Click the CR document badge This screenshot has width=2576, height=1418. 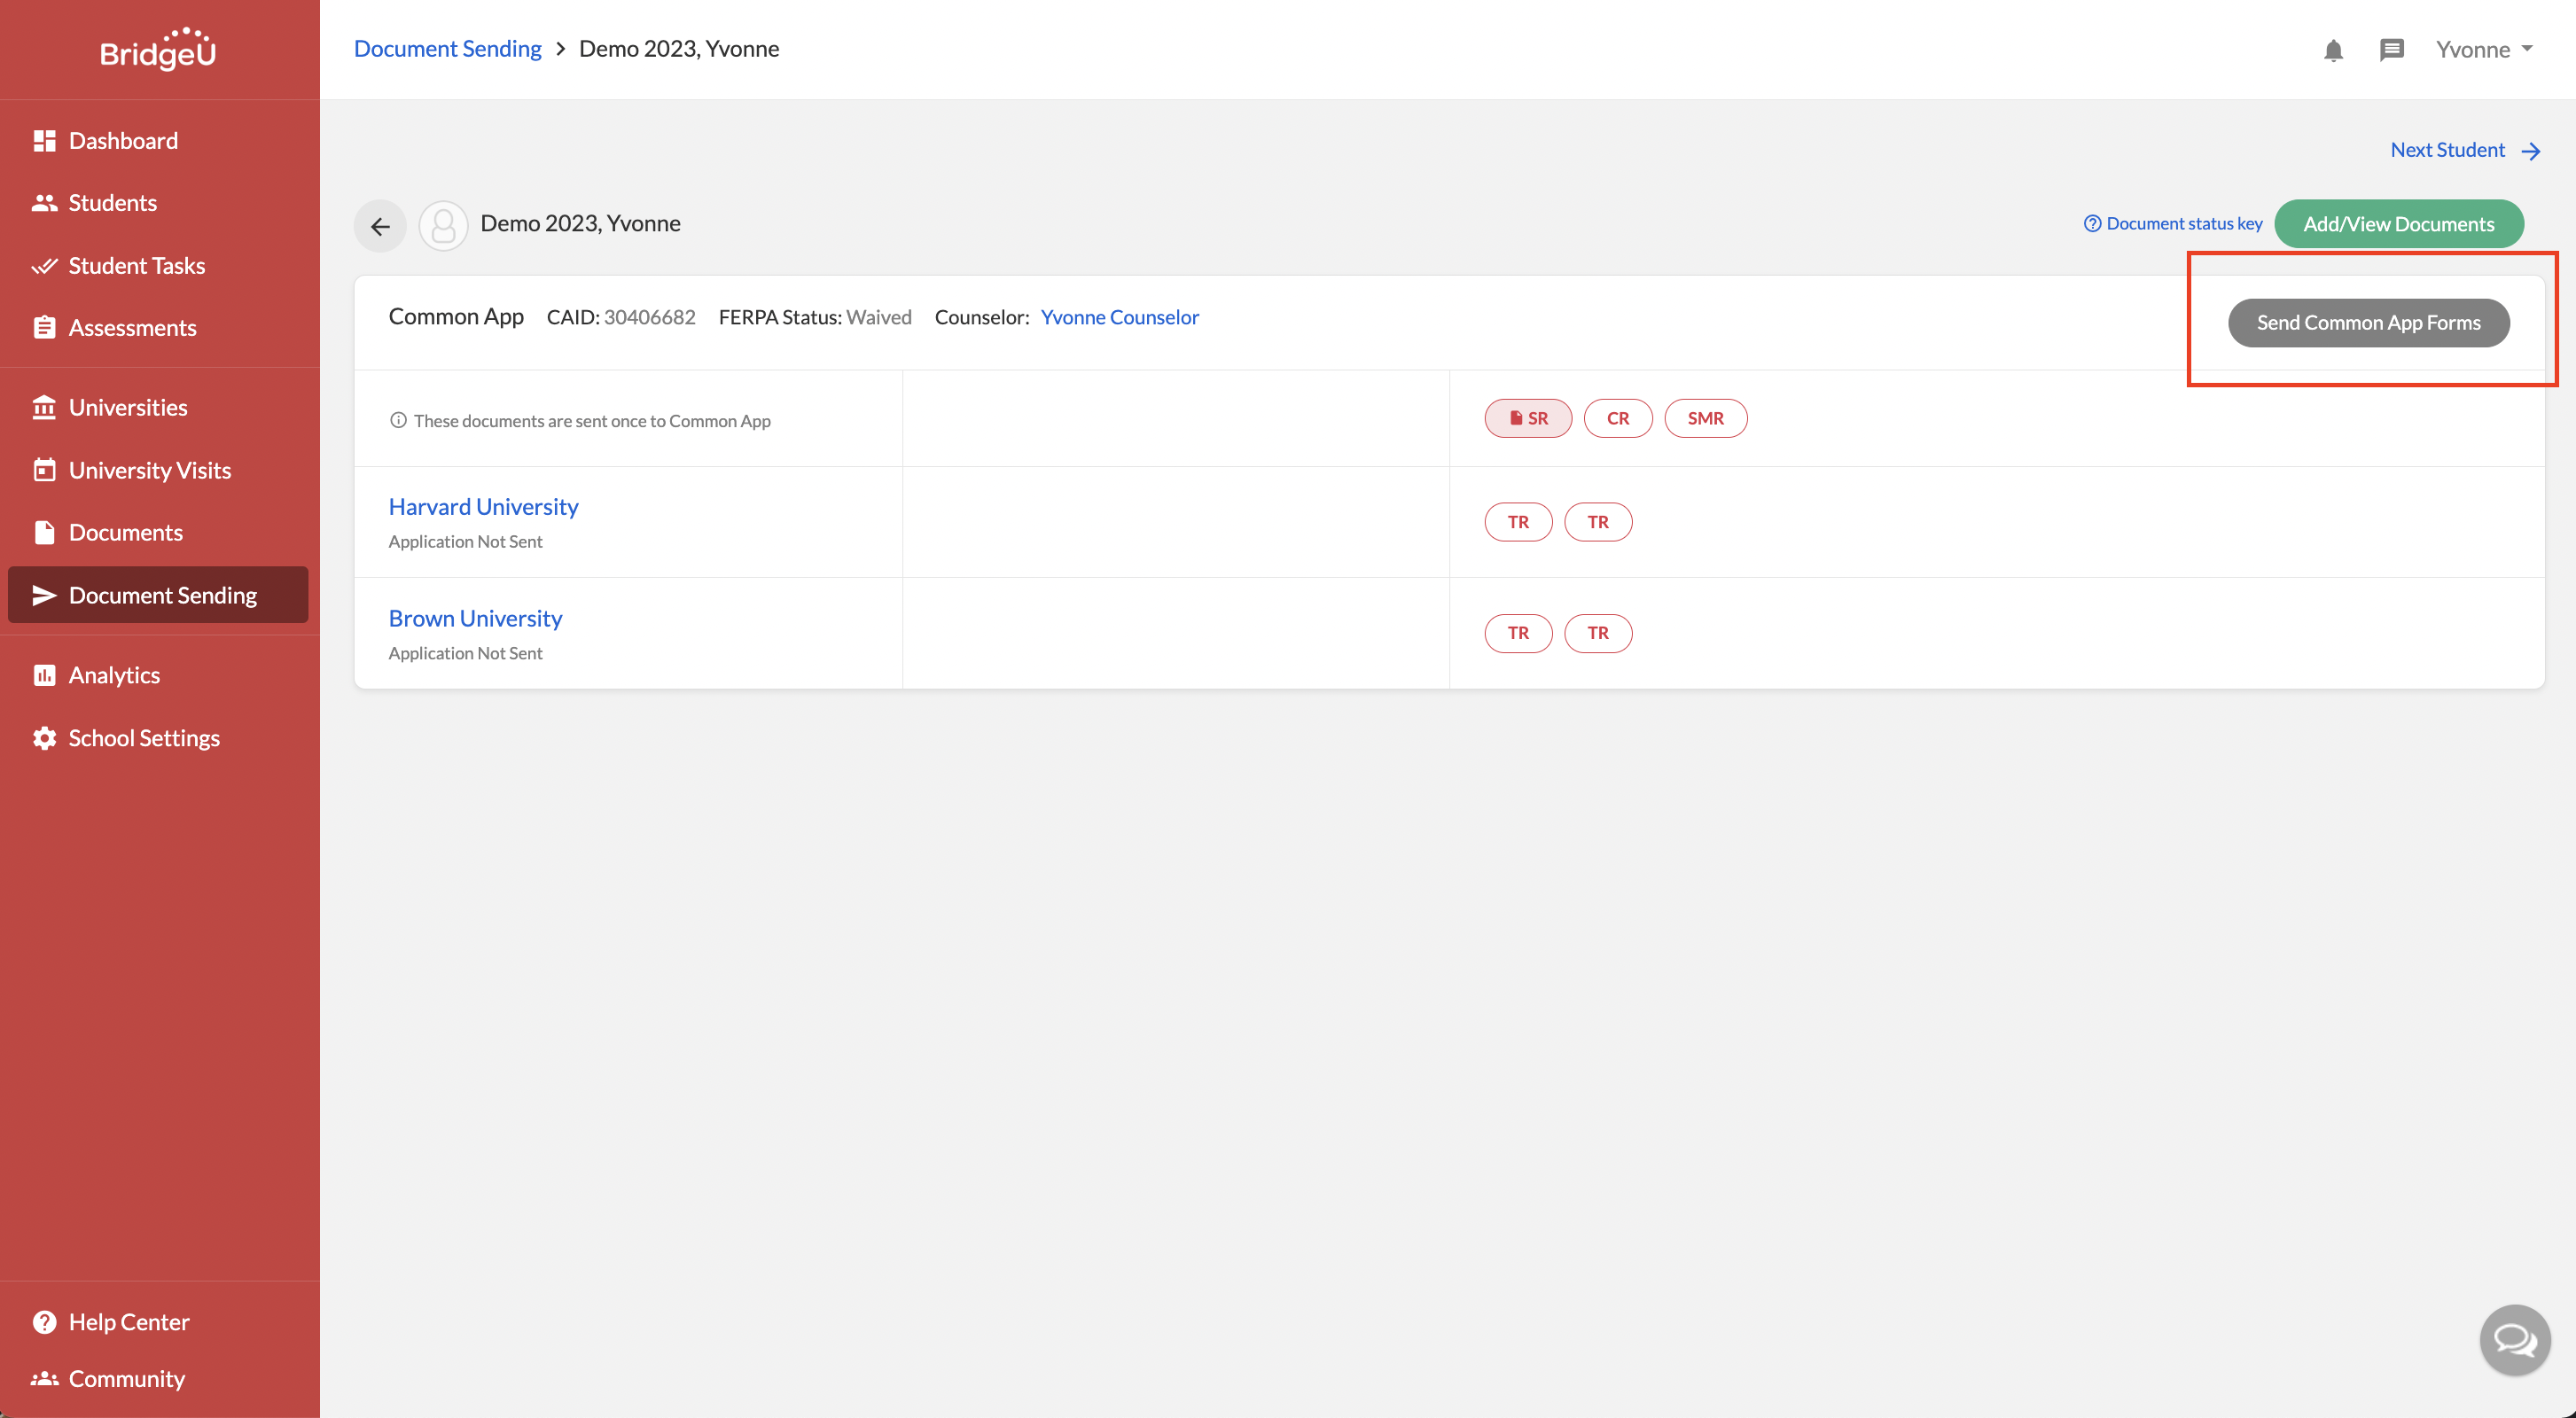coord(1618,418)
